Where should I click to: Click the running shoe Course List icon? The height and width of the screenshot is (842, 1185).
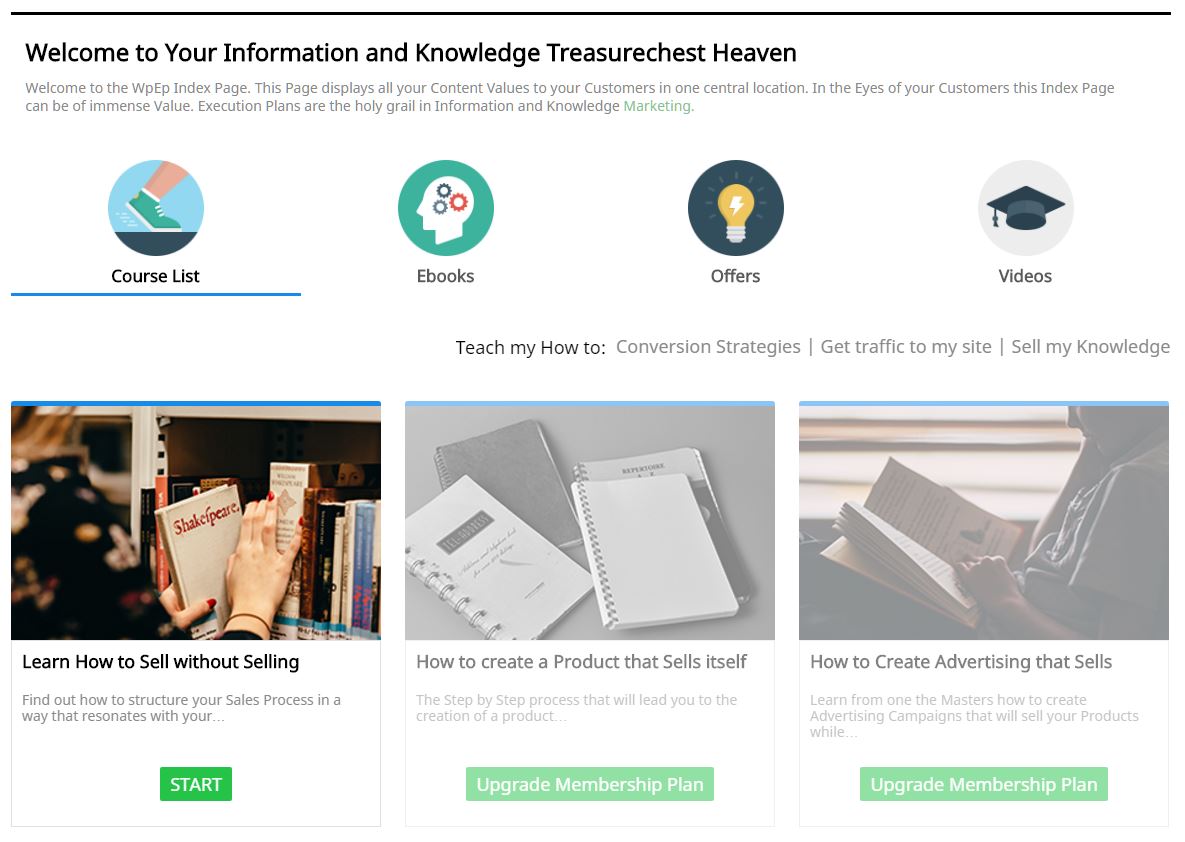pyautogui.click(x=156, y=207)
